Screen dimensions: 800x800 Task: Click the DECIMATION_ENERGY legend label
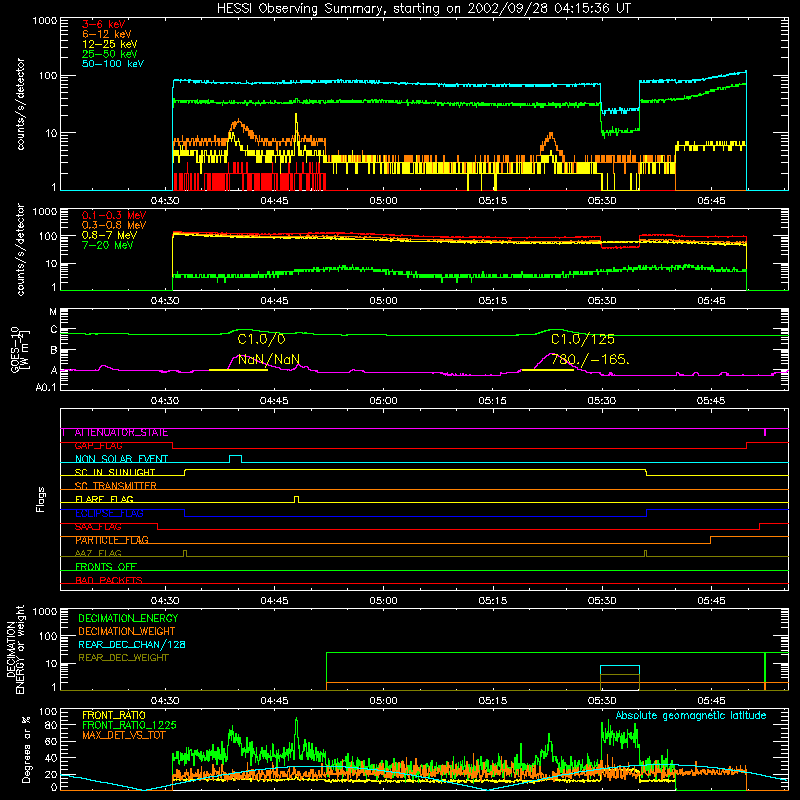(x=128, y=618)
